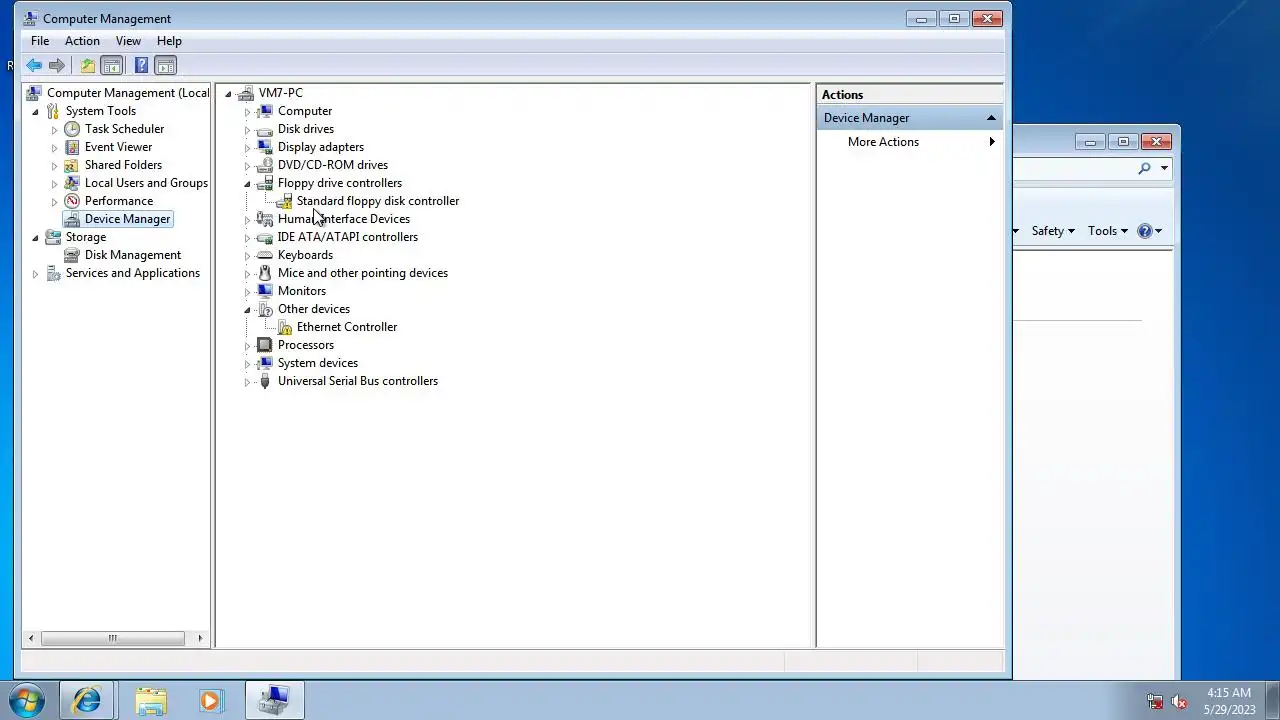Expand the Display adapters node

point(247,148)
